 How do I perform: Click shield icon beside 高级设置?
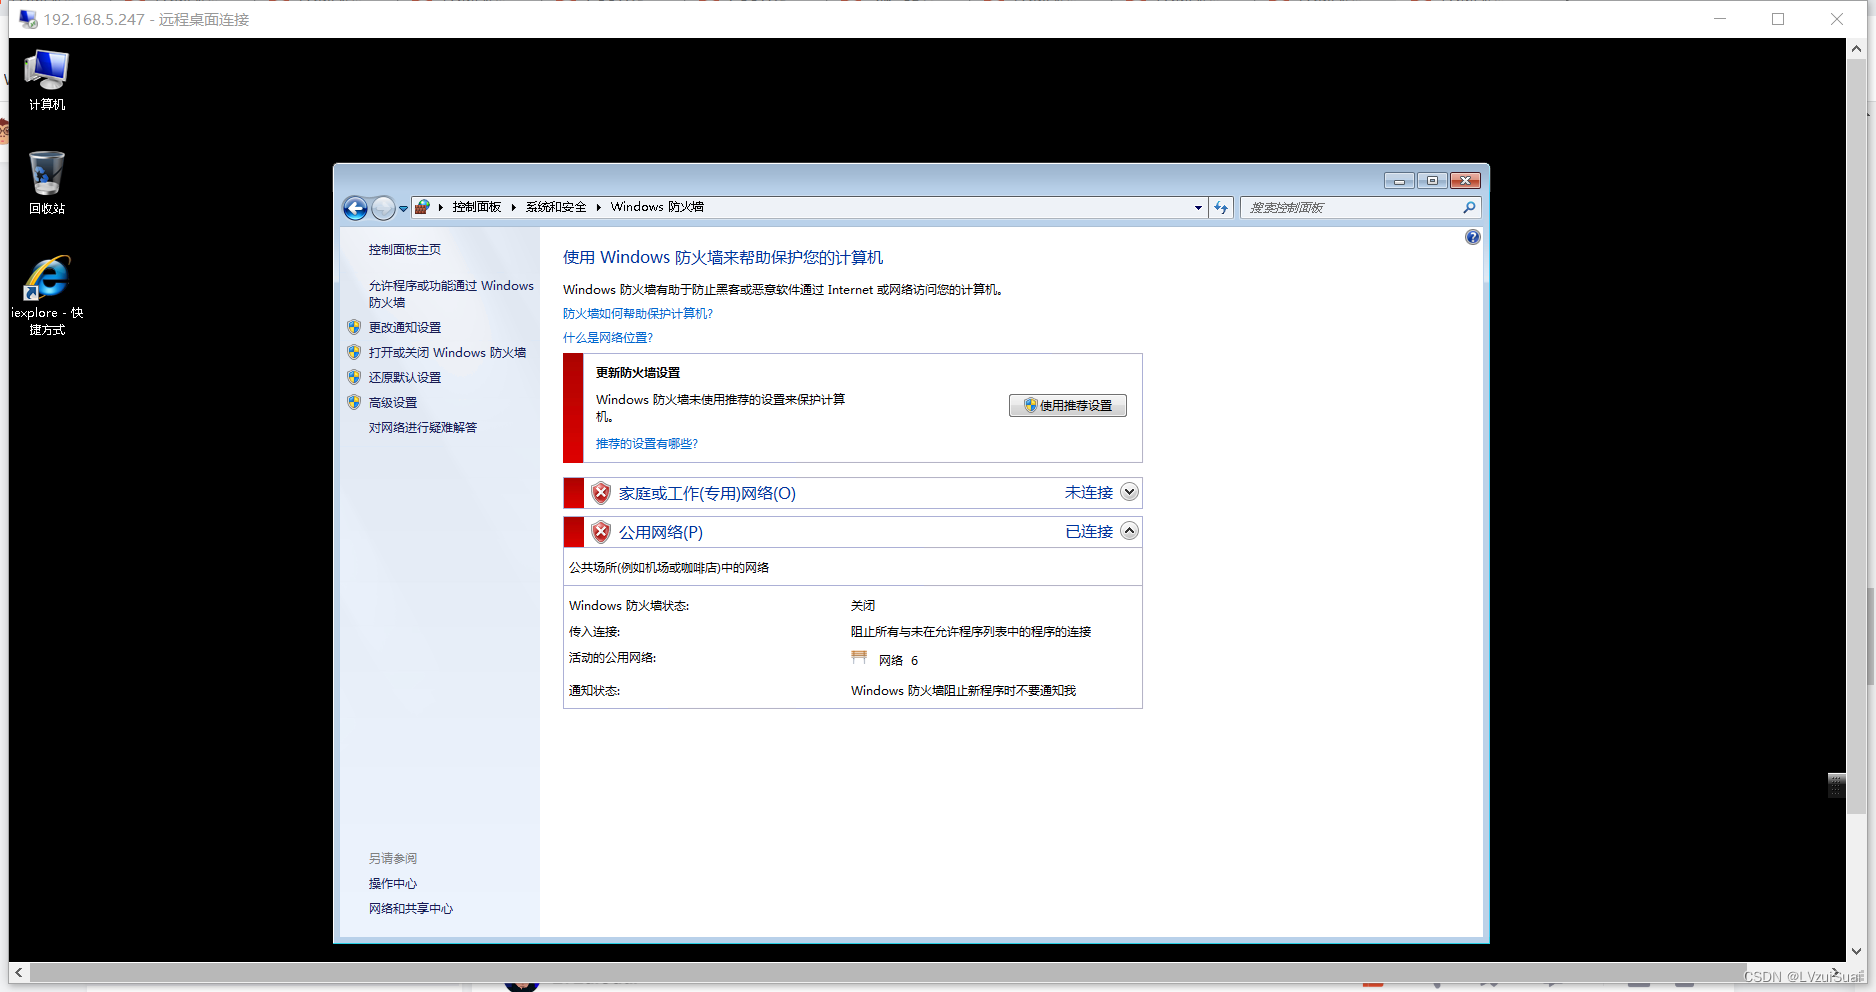[x=354, y=402]
